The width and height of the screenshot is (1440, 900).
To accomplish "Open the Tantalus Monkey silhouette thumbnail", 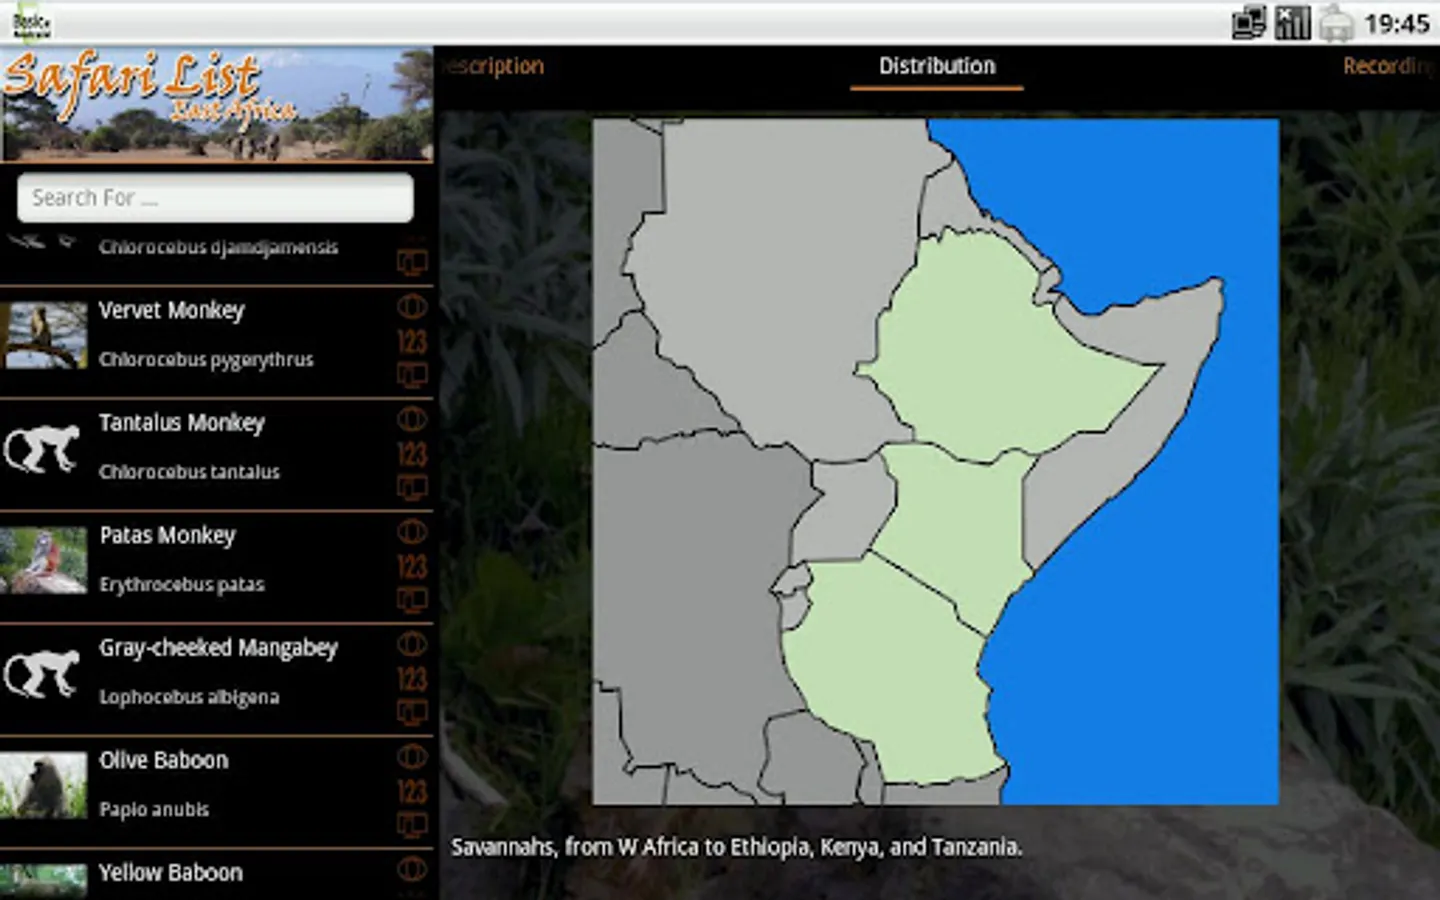I will tap(43, 449).
